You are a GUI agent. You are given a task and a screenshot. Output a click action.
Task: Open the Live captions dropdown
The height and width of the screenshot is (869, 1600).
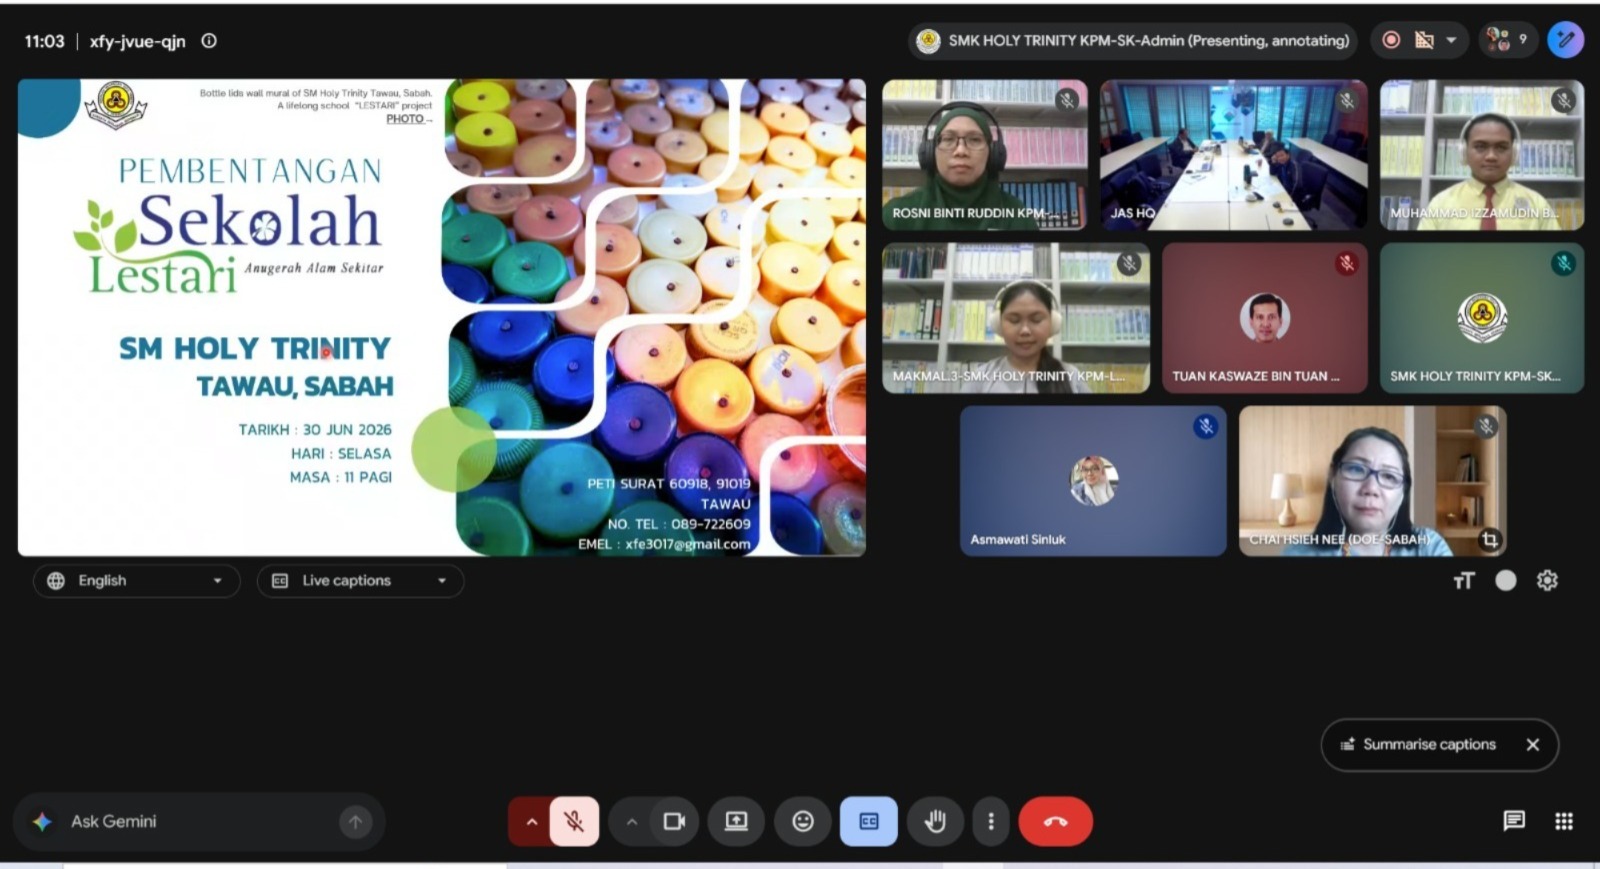(x=360, y=581)
